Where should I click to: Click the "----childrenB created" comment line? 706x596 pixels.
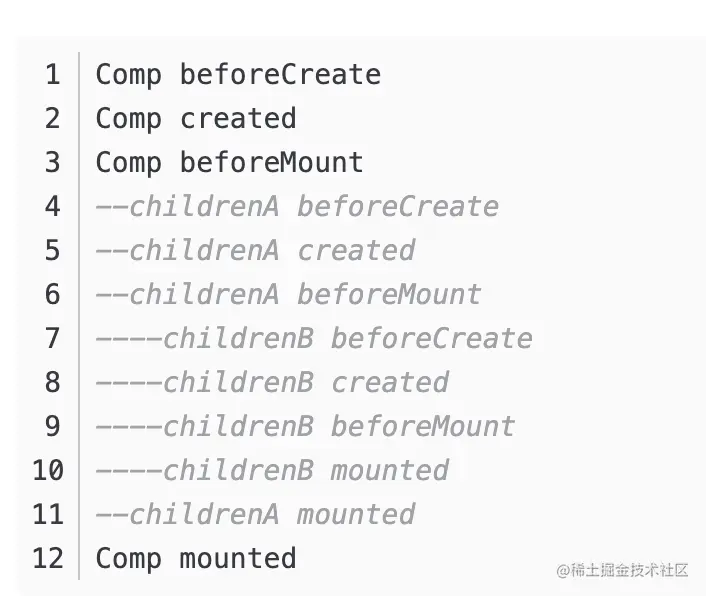(271, 383)
